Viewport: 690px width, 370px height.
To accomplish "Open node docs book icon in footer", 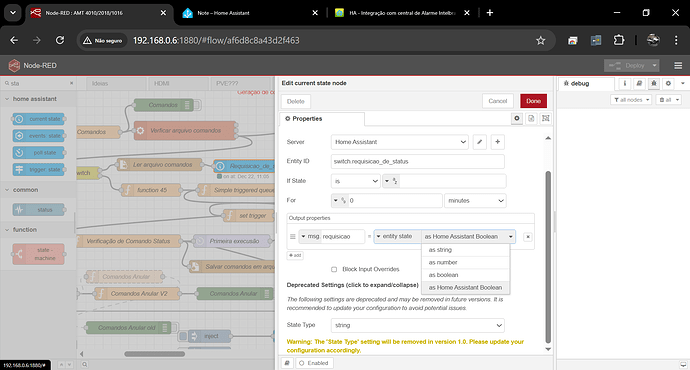I will [x=287, y=363].
